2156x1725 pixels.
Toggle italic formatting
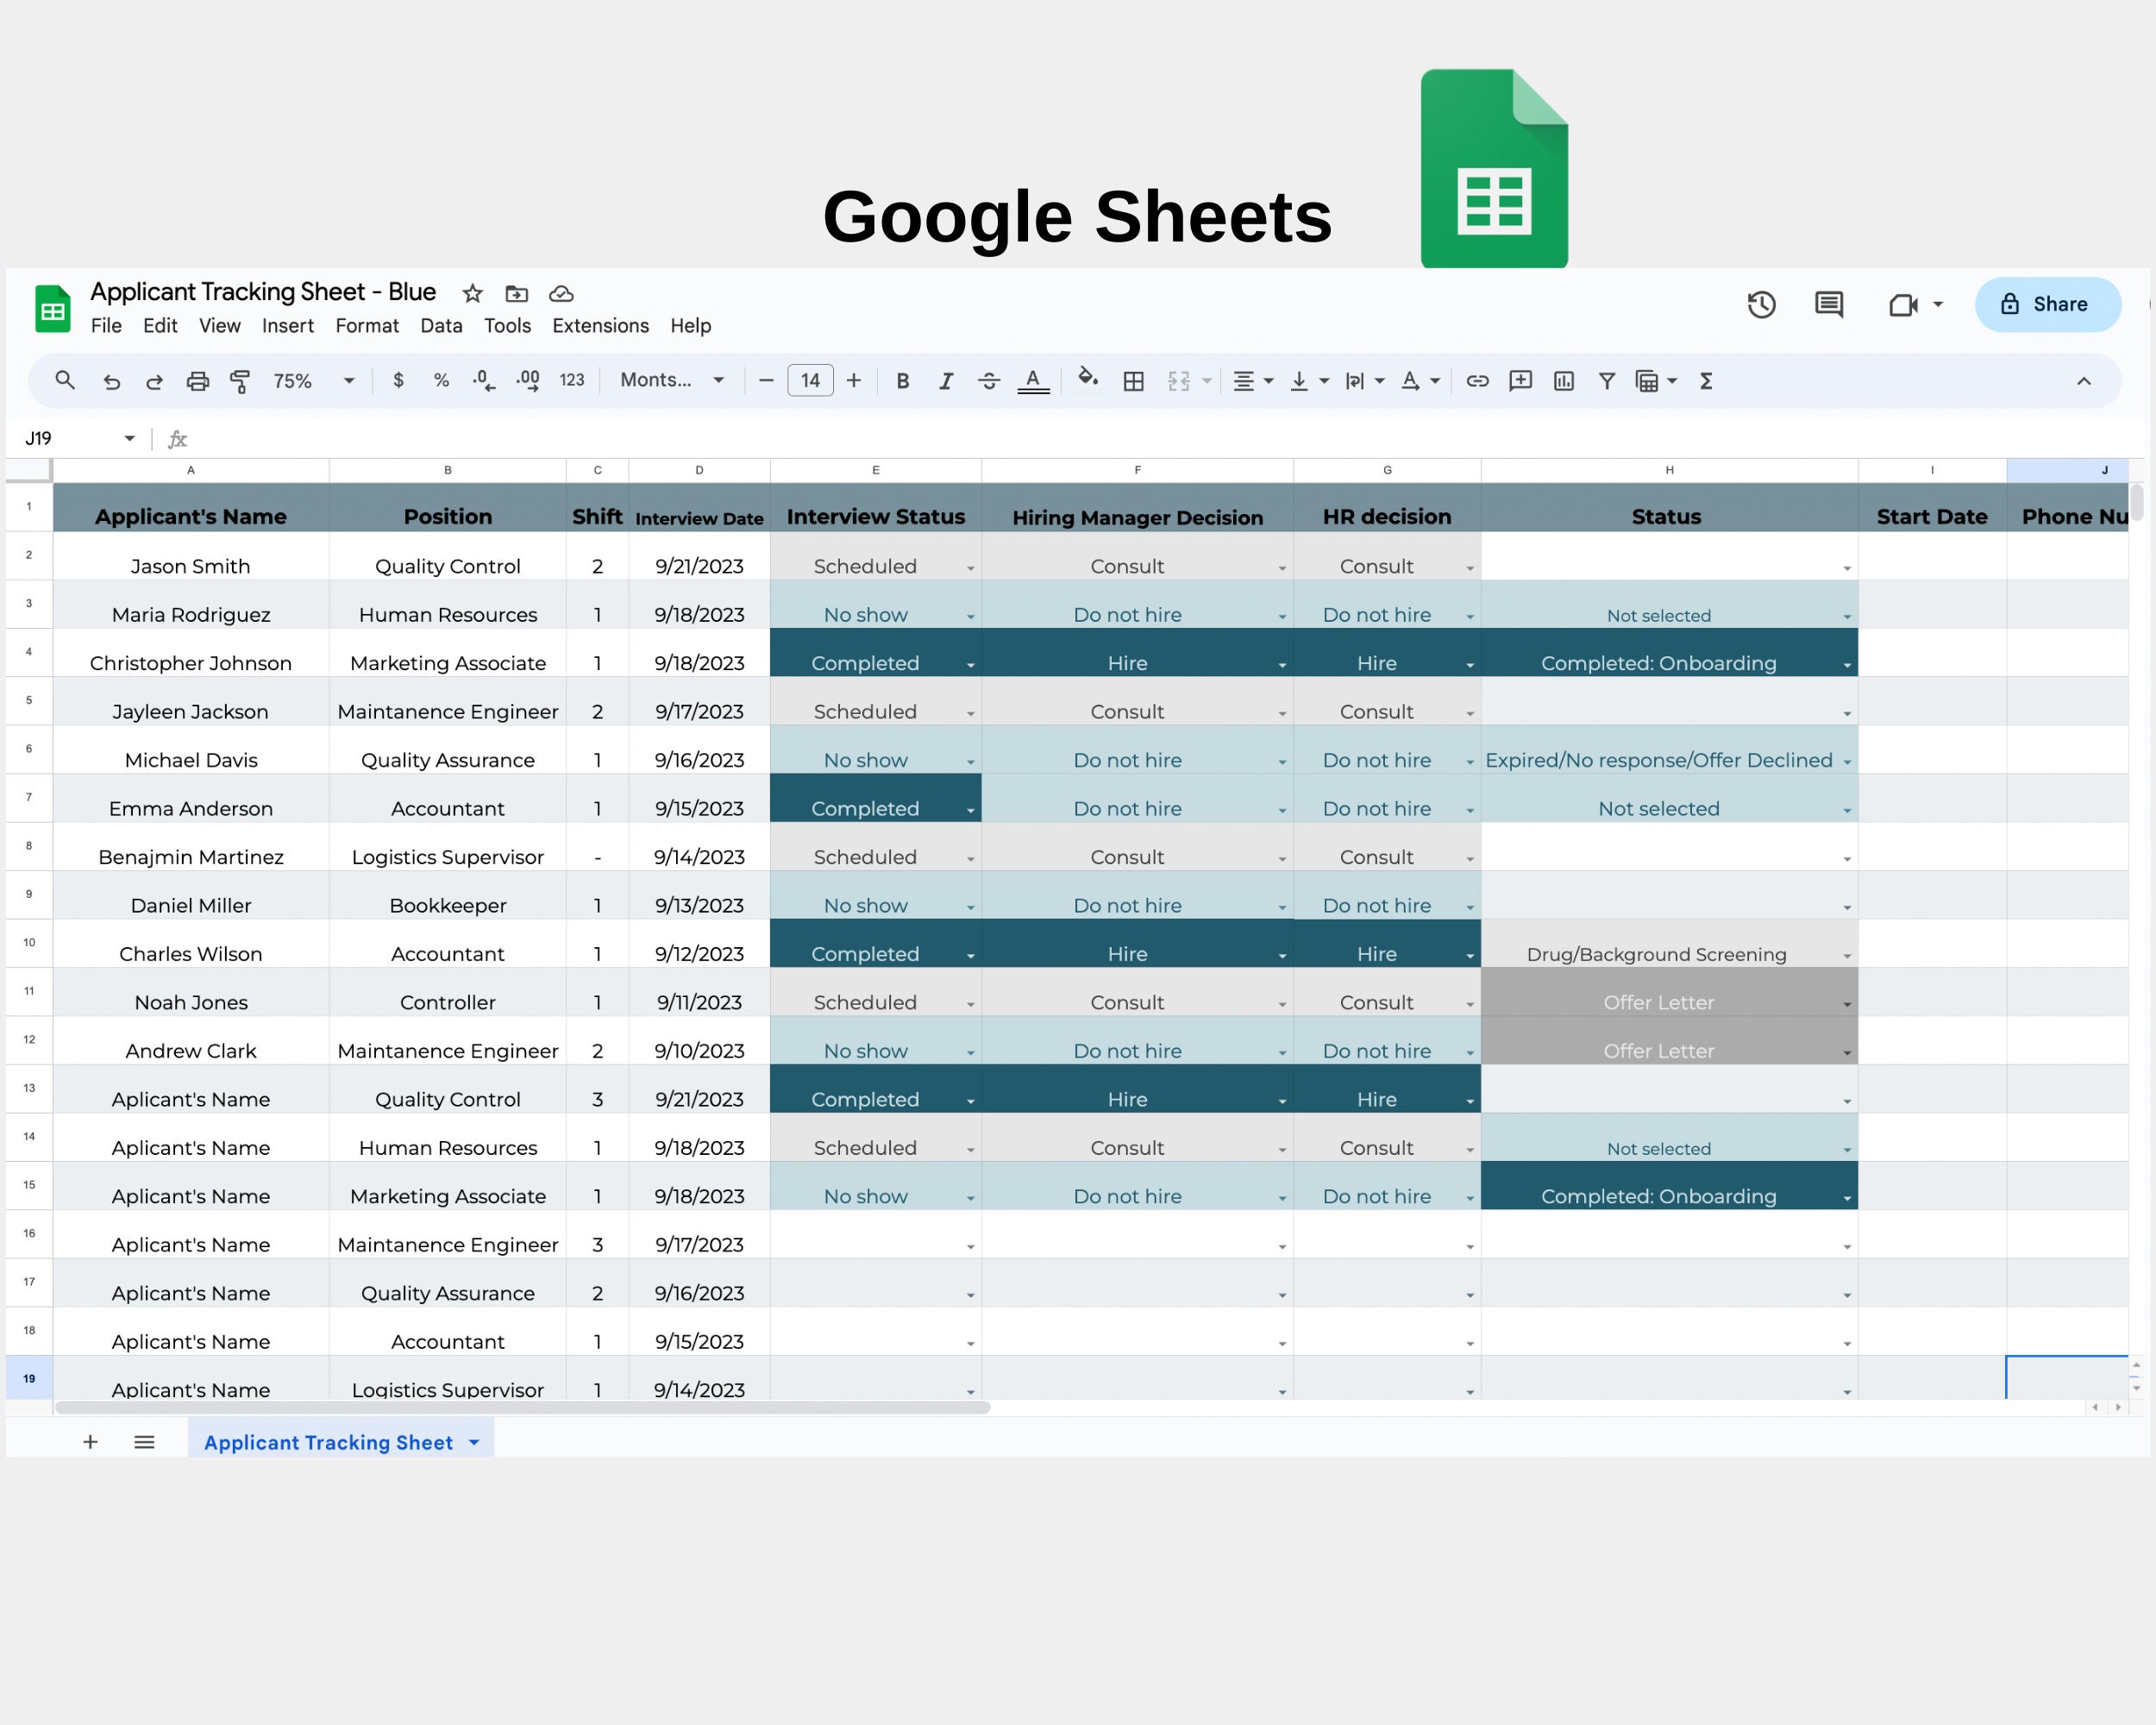tap(945, 381)
